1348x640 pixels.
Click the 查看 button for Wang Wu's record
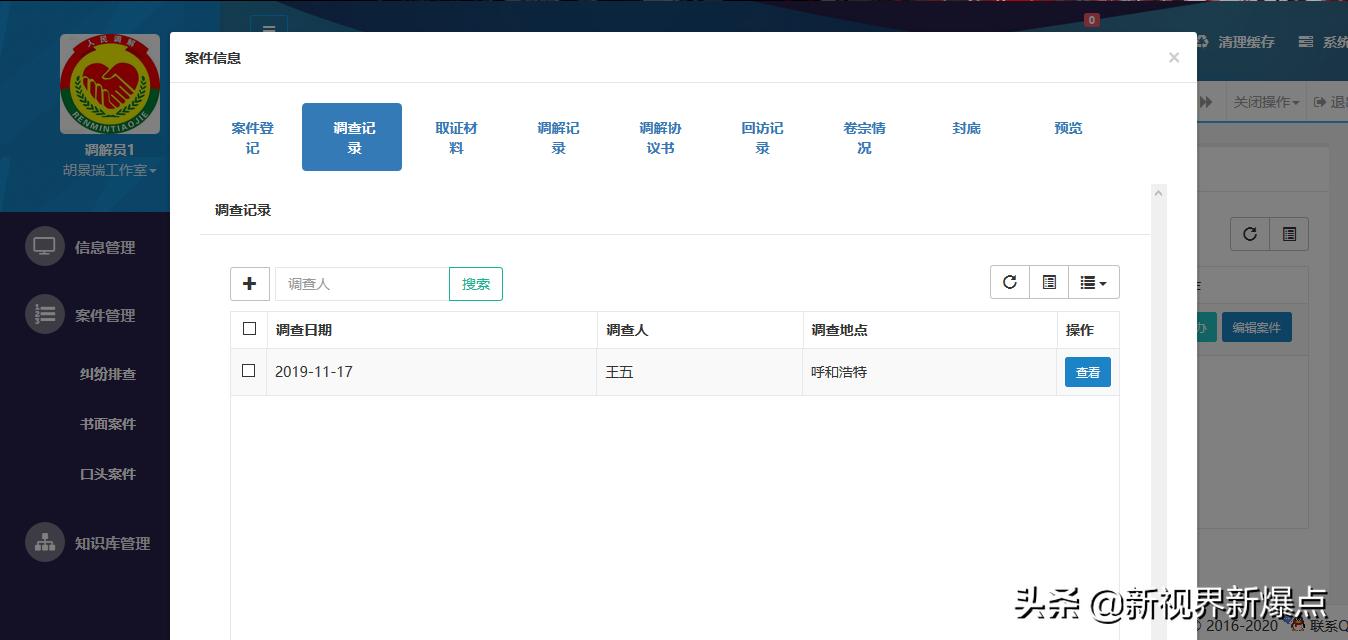pyautogui.click(x=1087, y=371)
